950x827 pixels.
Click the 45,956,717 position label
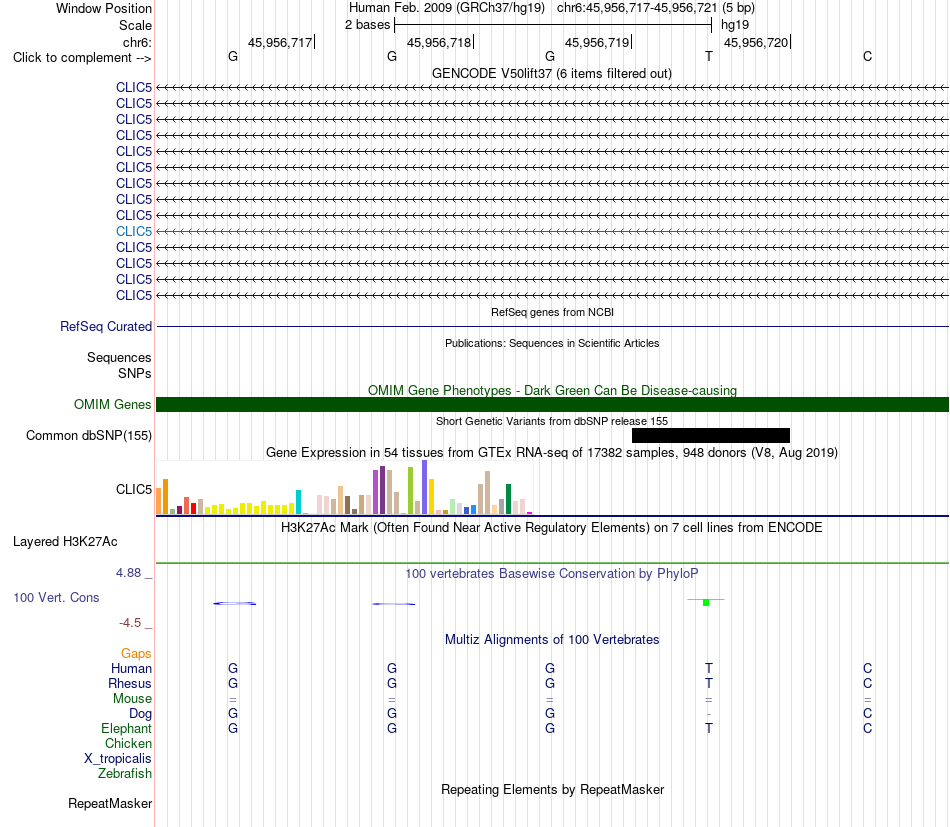coord(280,42)
